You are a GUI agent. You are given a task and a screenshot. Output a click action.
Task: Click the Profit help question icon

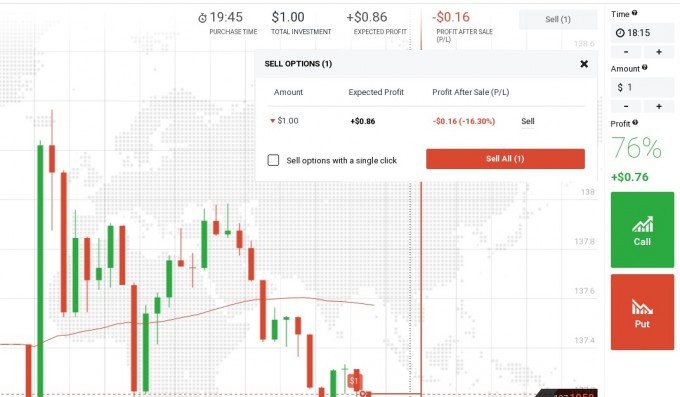click(635, 122)
